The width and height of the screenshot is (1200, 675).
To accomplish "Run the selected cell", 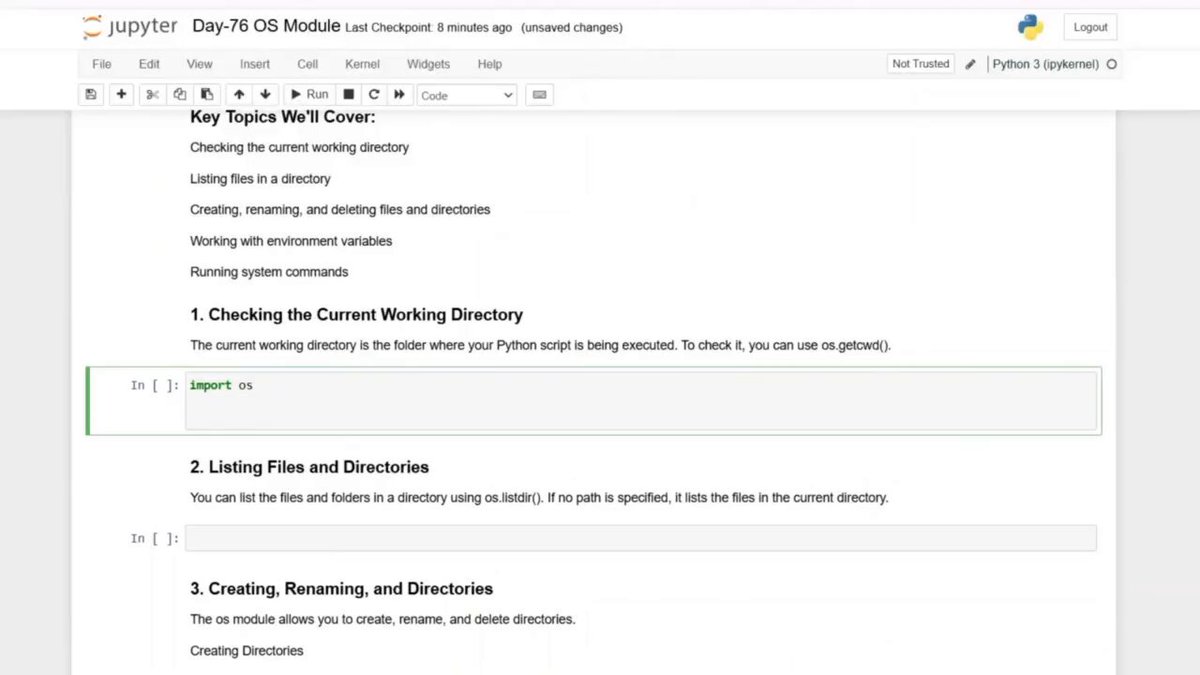I will click(309, 94).
